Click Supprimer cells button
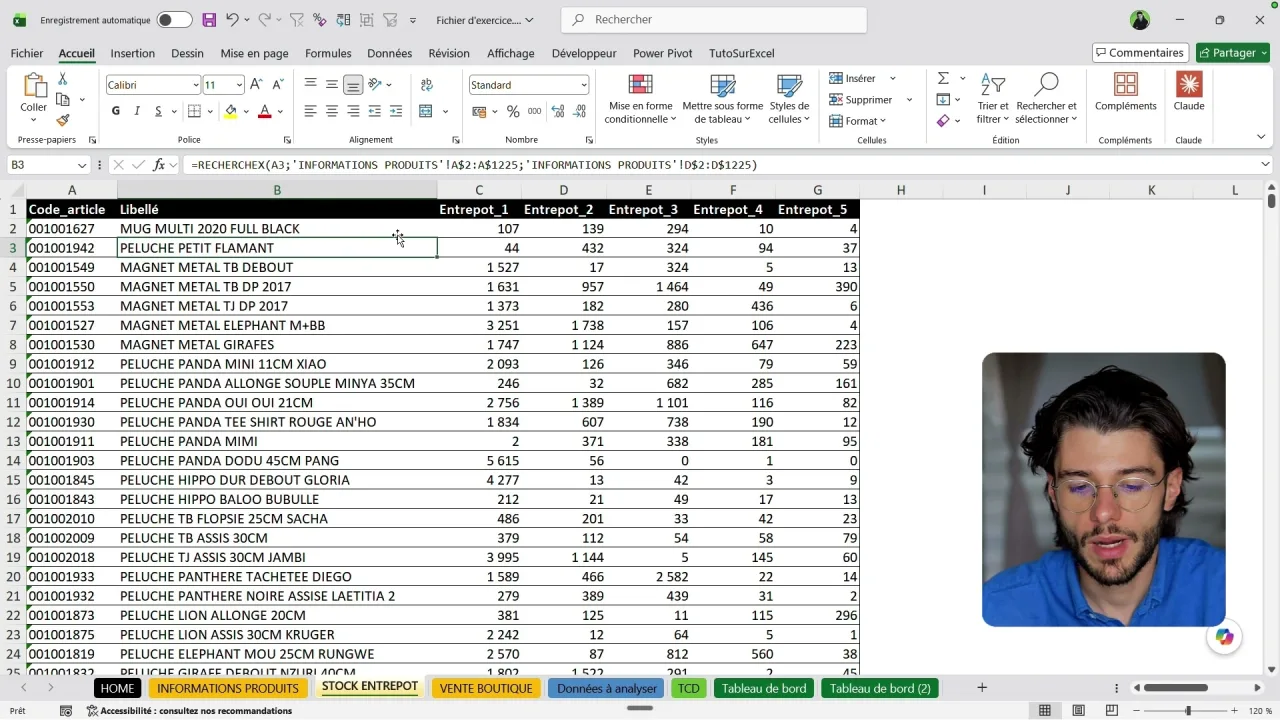The height and width of the screenshot is (720, 1280). (860, 100)
